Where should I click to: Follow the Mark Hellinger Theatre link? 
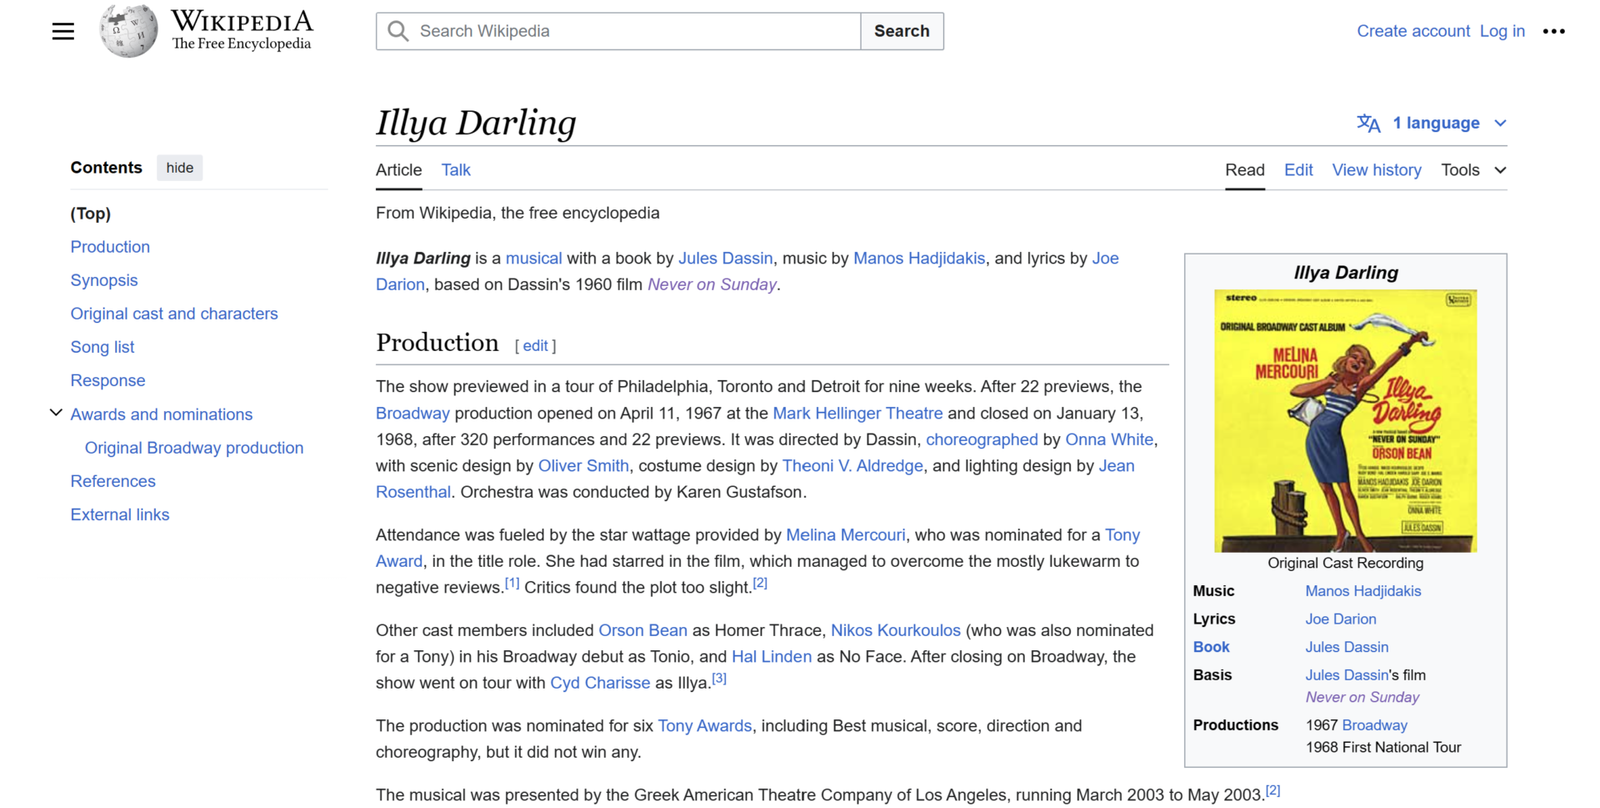[857, 413]
